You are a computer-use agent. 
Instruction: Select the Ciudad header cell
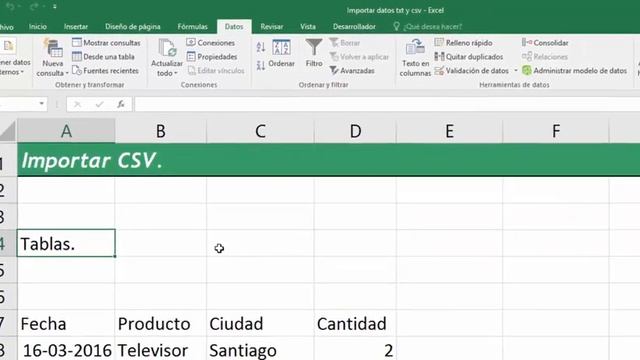coord(260,323)
